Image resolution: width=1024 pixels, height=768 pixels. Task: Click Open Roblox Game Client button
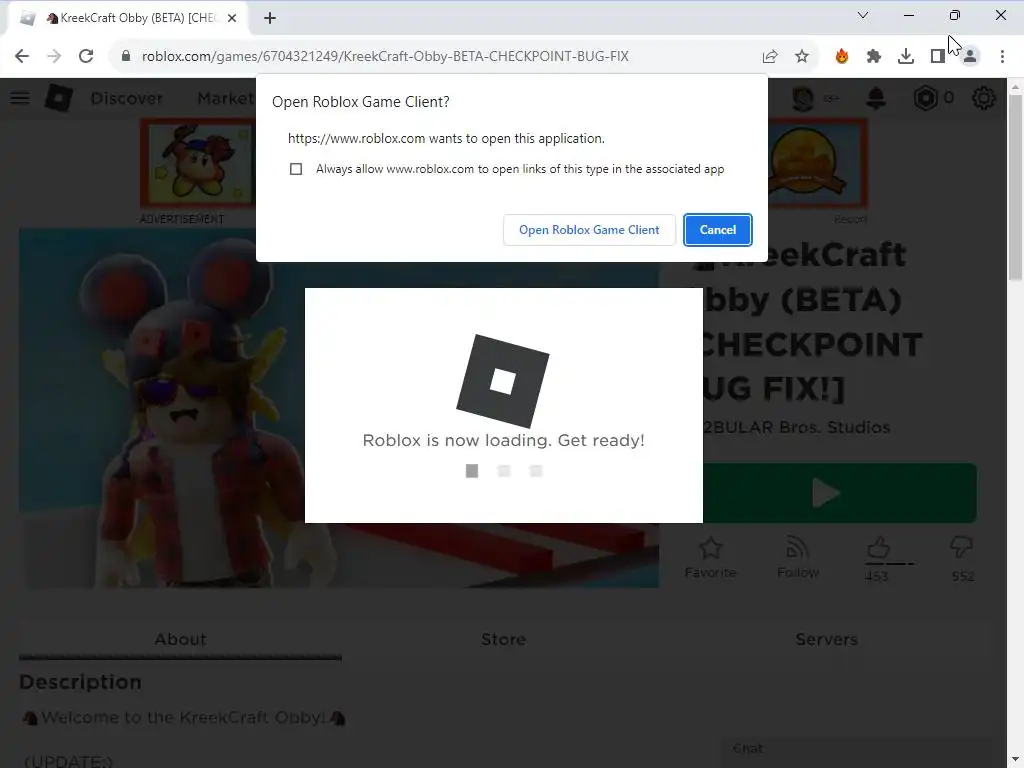pyautogui.click(x=589, y=230)
